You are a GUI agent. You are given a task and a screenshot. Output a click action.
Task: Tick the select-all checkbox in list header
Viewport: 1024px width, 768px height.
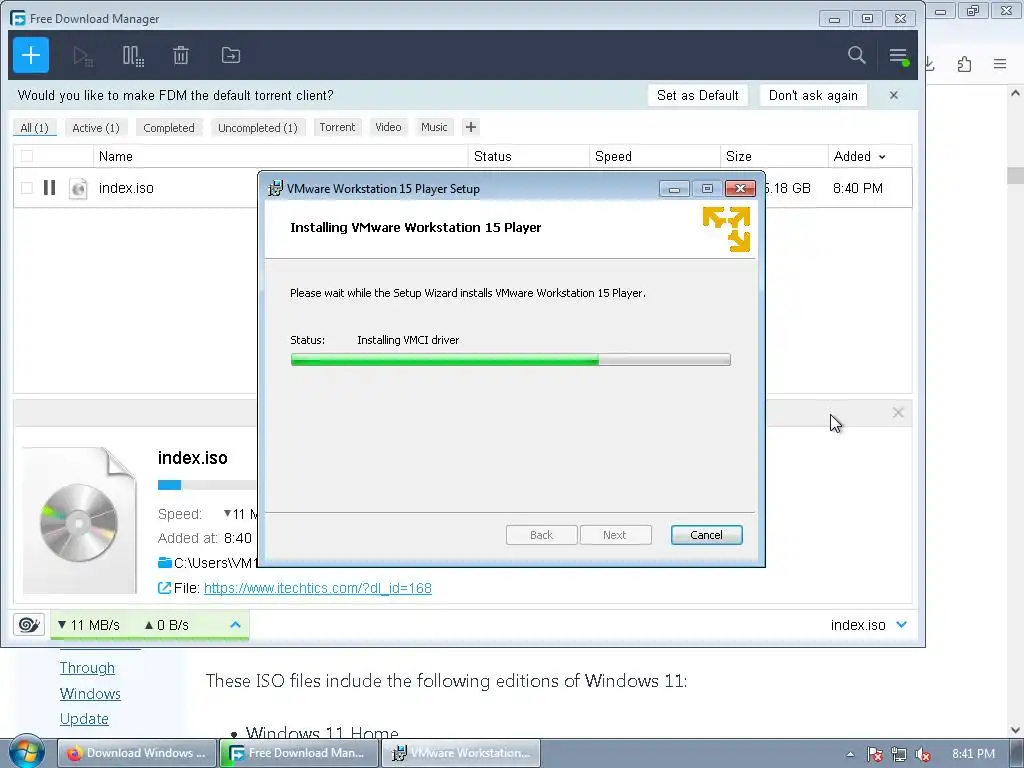27,156
